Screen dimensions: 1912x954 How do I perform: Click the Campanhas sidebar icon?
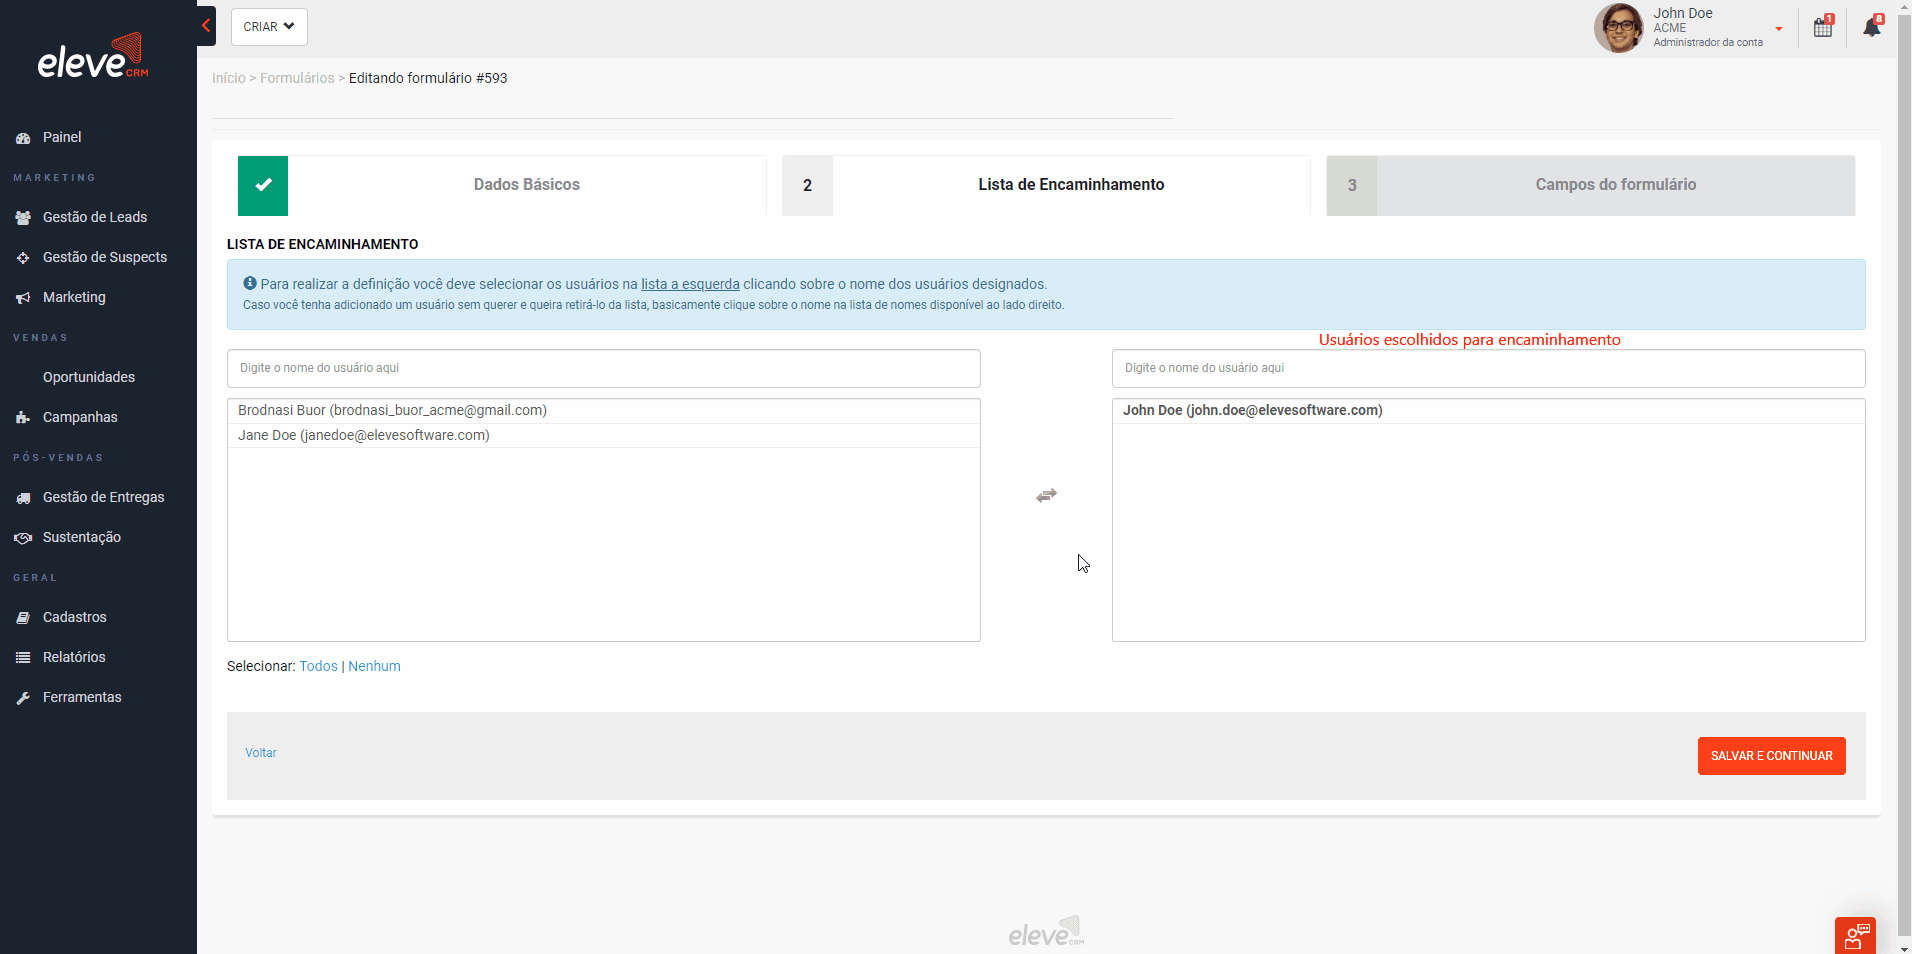22,417
